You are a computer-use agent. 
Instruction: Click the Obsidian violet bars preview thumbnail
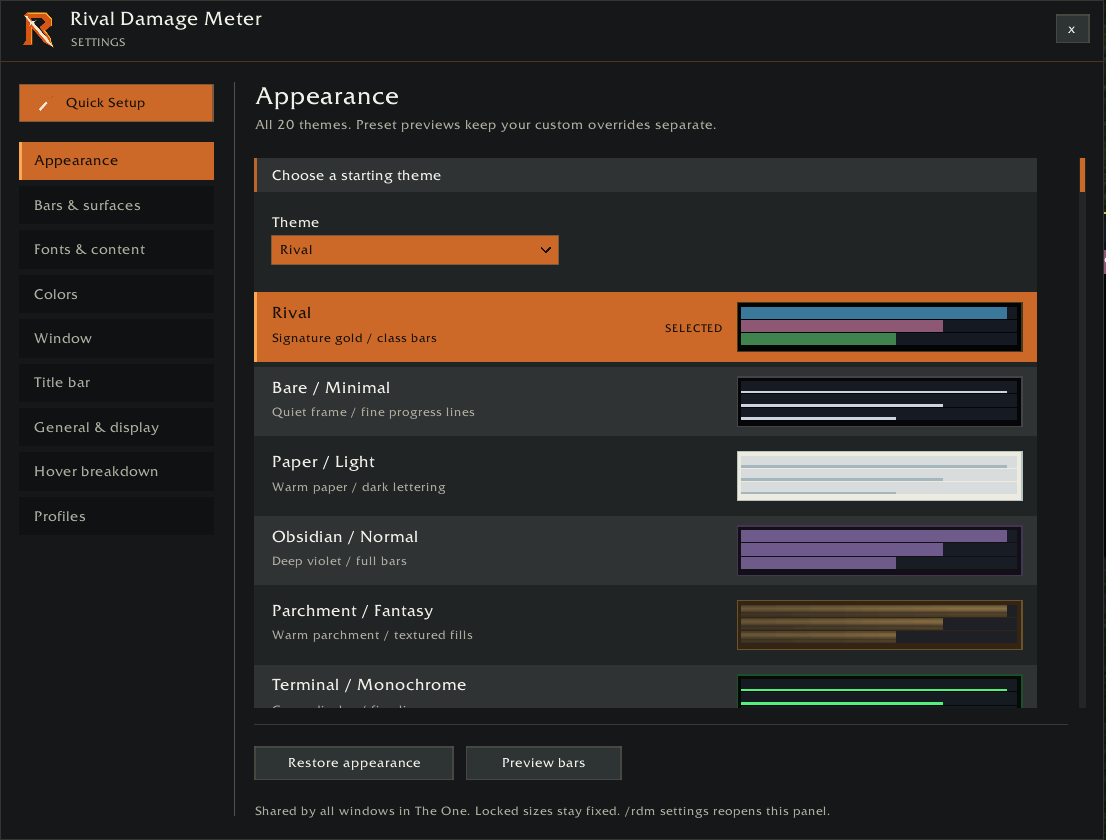click(880, 551)
